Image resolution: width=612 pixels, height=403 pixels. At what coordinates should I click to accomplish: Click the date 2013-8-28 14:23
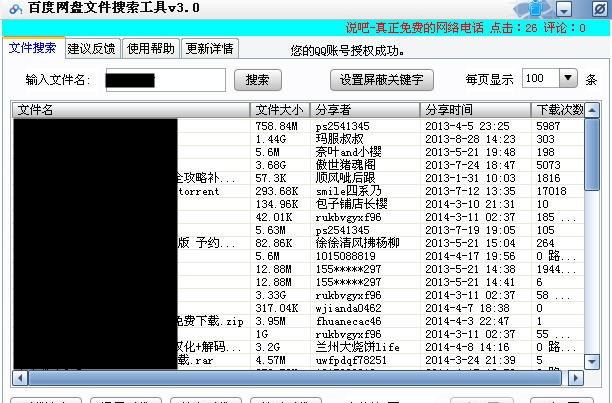470,139
